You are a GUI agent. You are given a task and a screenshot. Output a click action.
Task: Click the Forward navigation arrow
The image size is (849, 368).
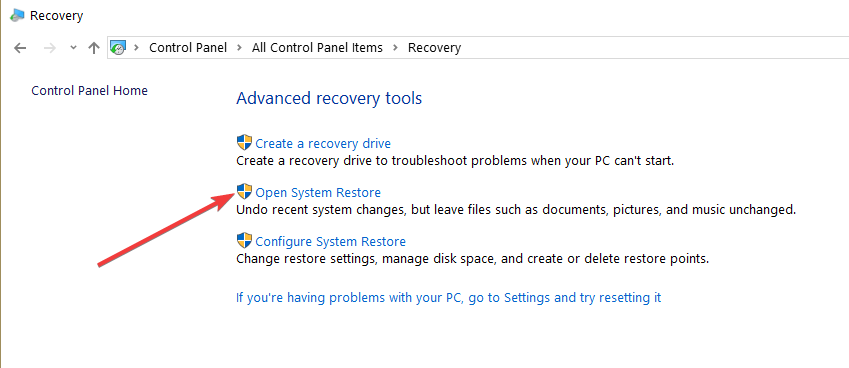(50, 48)
